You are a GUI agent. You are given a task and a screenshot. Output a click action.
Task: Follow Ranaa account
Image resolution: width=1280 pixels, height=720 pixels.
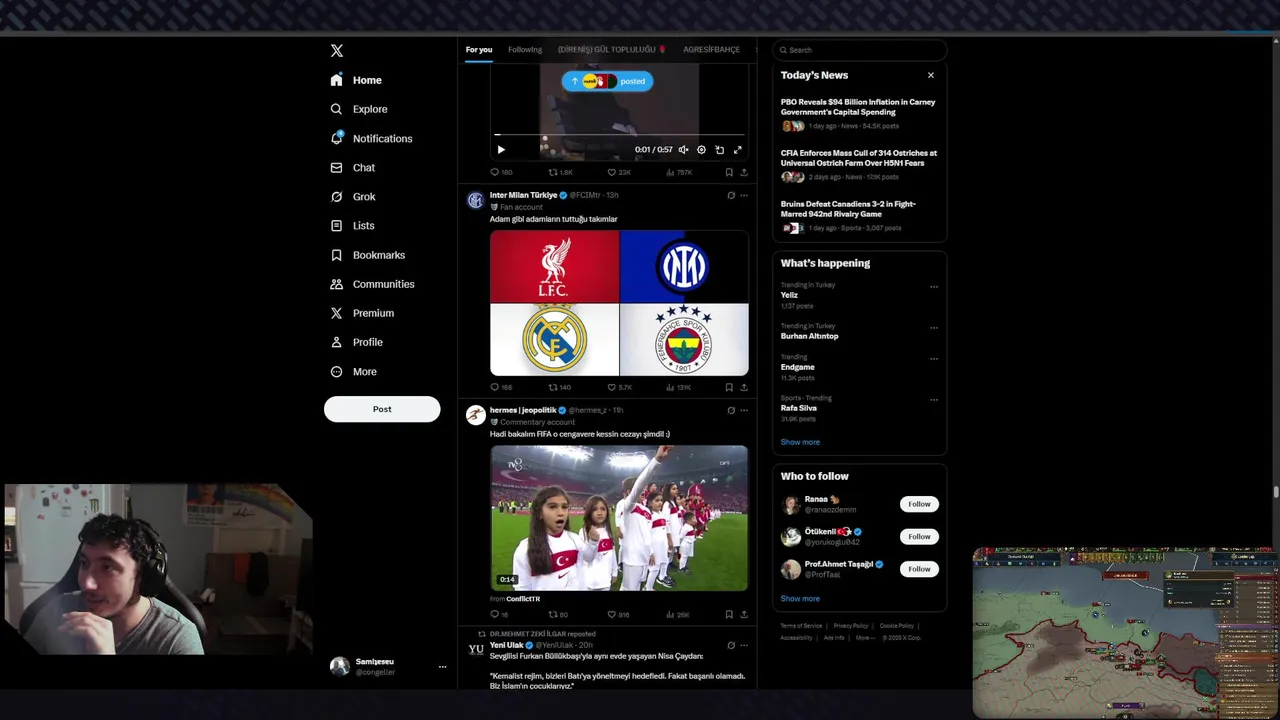click(x=919, y=504)
